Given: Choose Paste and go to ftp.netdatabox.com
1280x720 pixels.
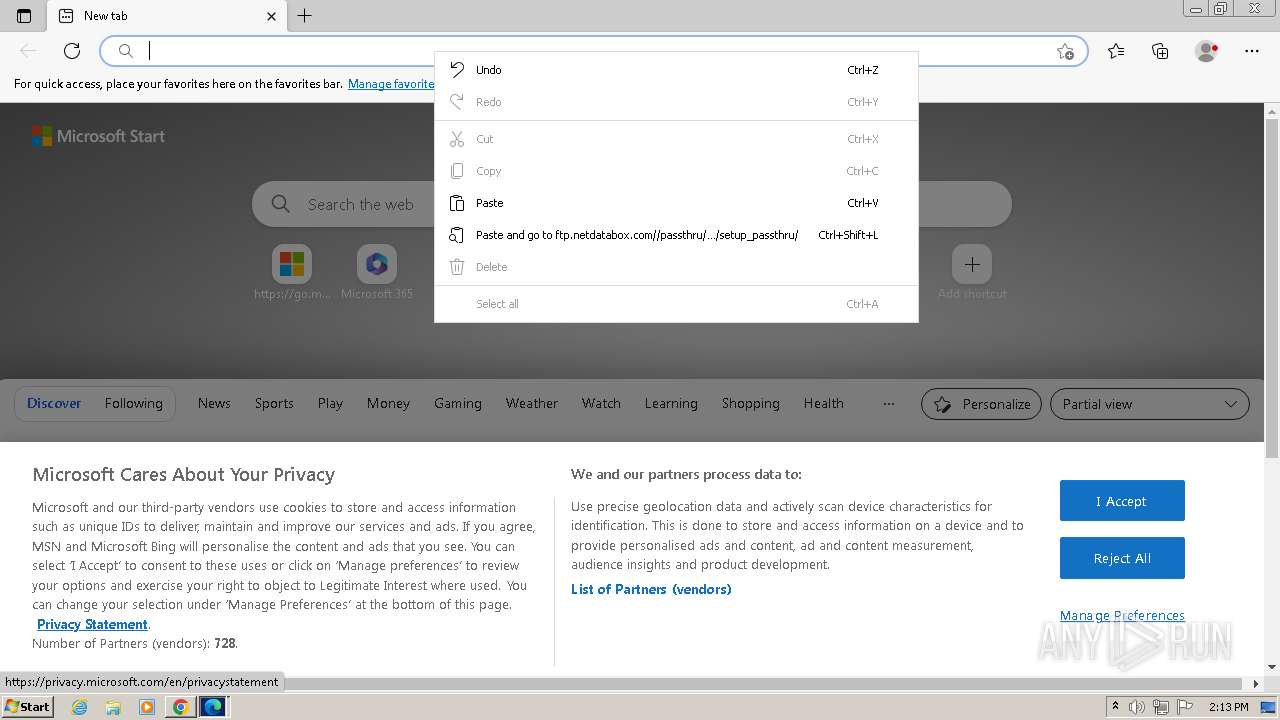Looking at the screenshot, I should pos(676,235).
